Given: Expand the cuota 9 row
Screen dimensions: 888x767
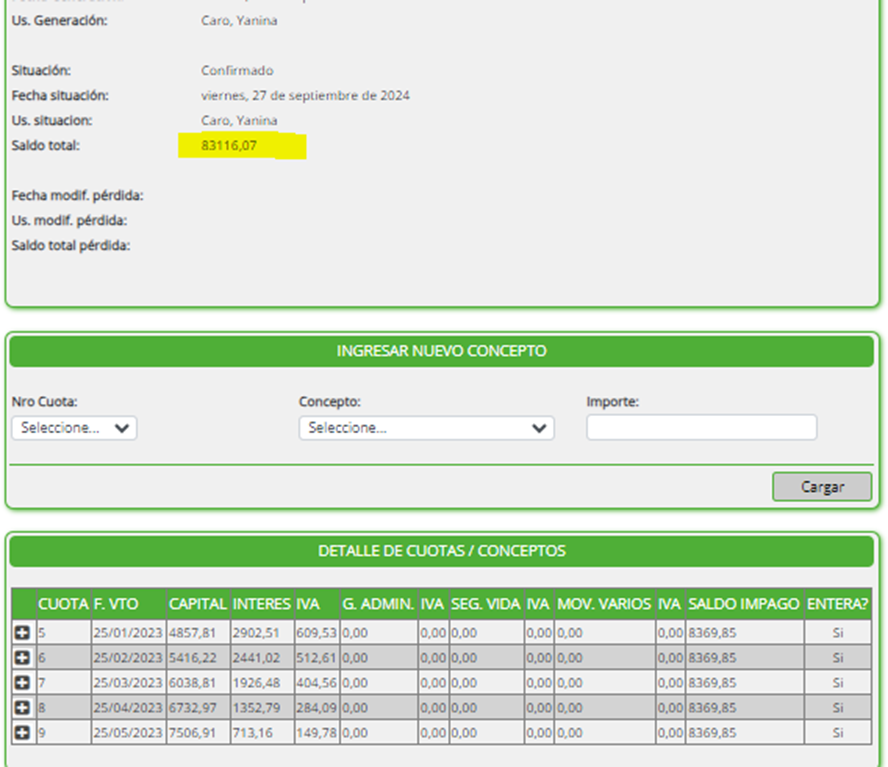Looking at the screenshot, I should pyautogui.click(x=23, y=733).
